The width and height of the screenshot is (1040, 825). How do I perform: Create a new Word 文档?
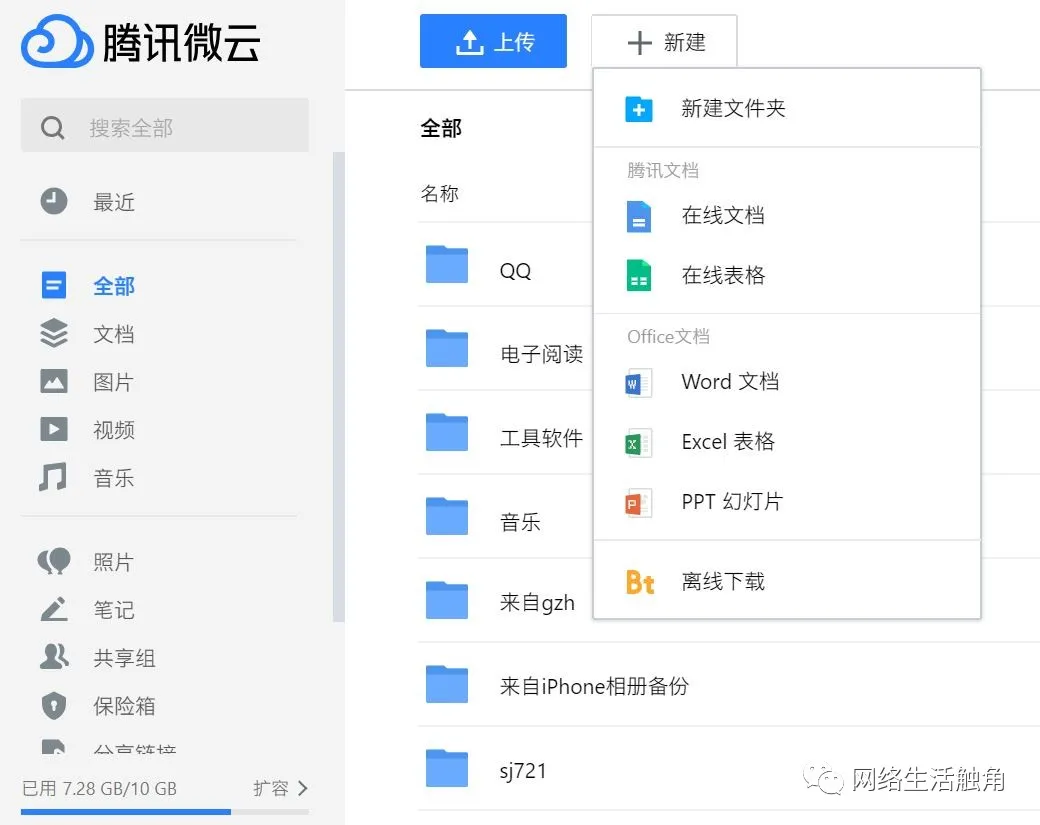(x=729, y=382)
